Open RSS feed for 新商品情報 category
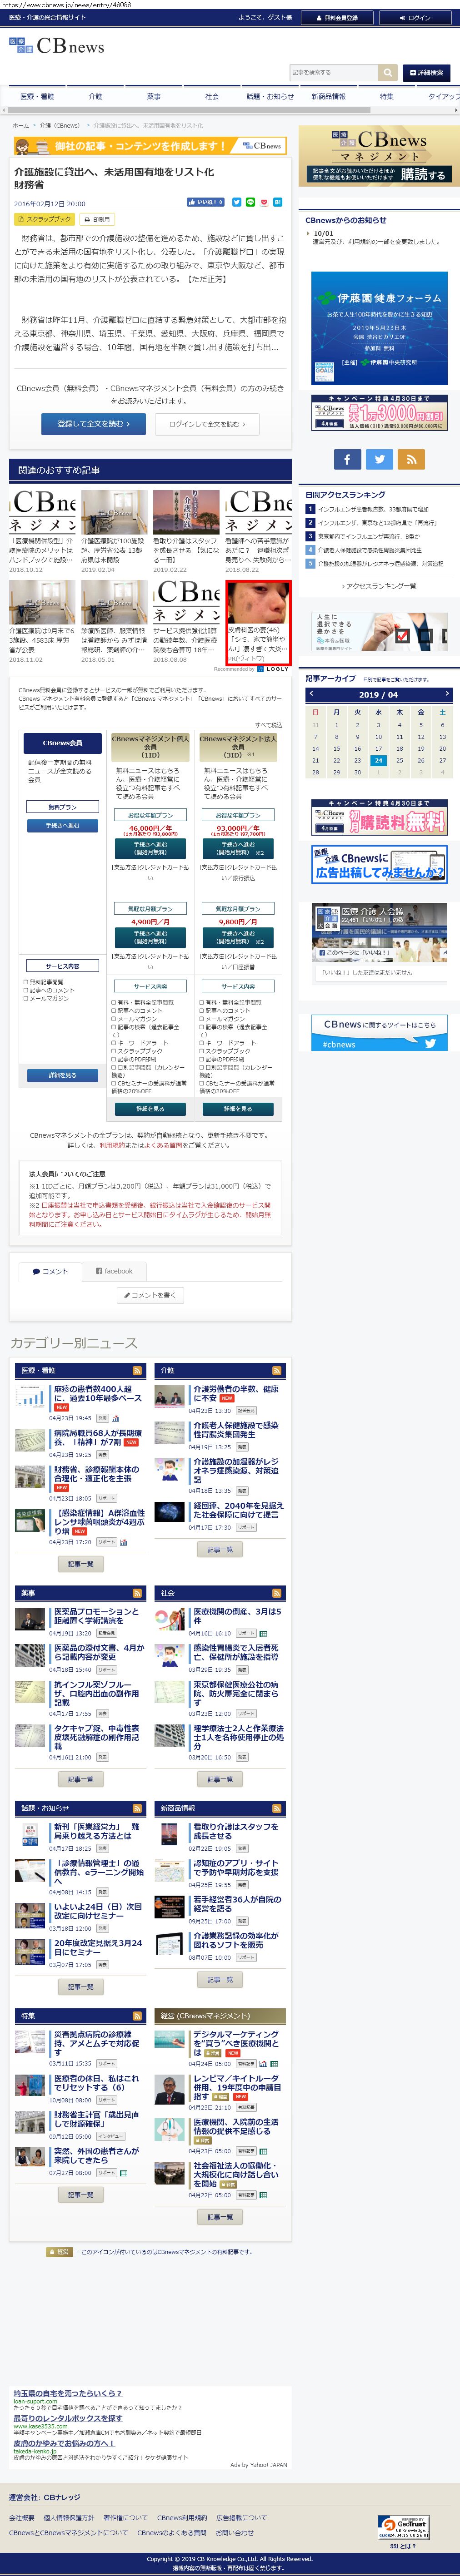The width and height of the screenshot is (460, 2576). [x=277, y=1808]
